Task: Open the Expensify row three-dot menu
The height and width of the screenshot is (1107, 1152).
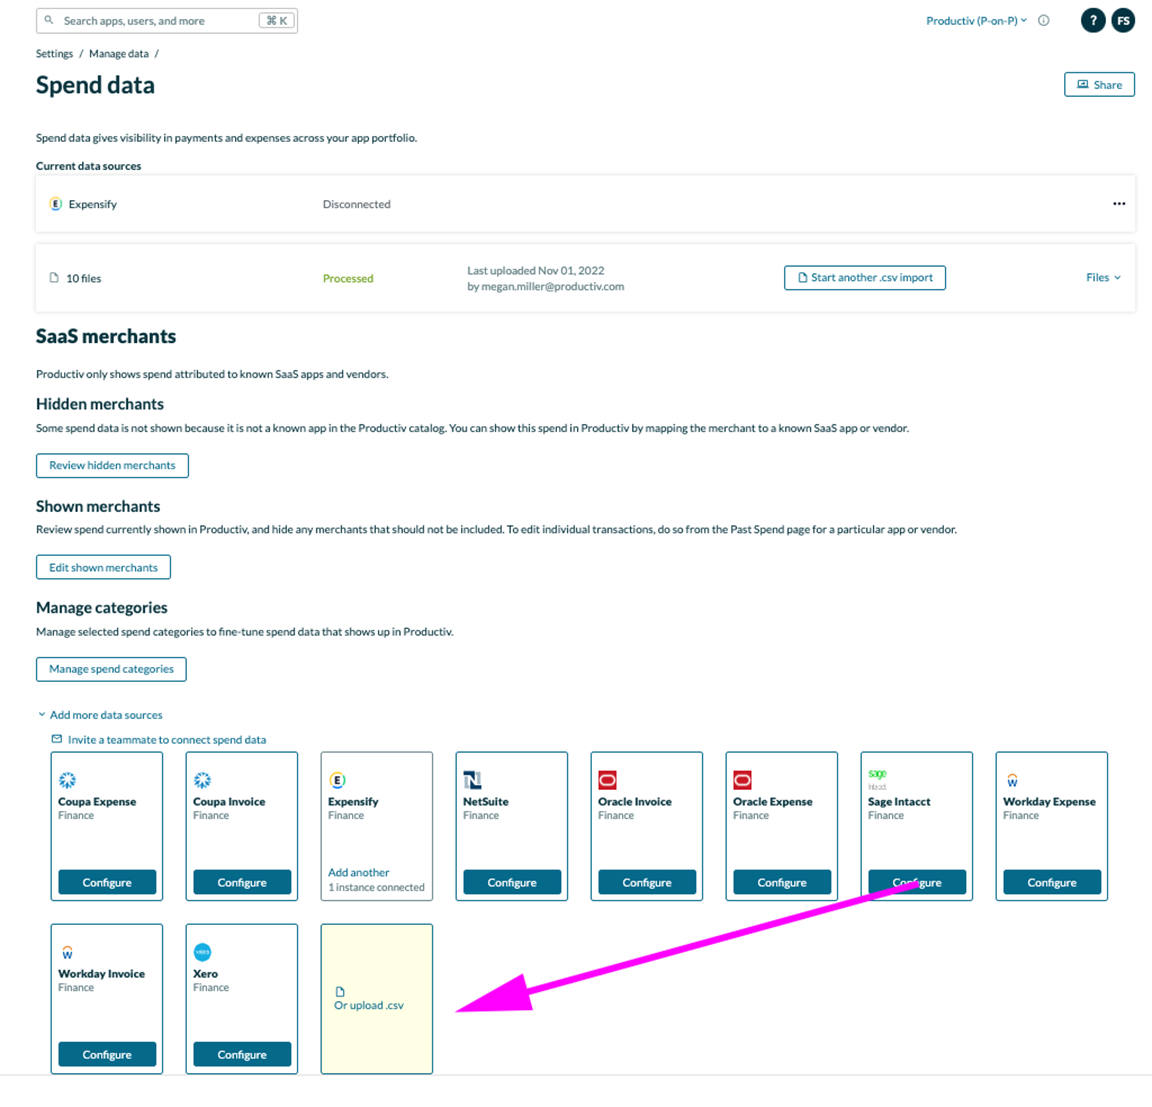Action: 1118,203
